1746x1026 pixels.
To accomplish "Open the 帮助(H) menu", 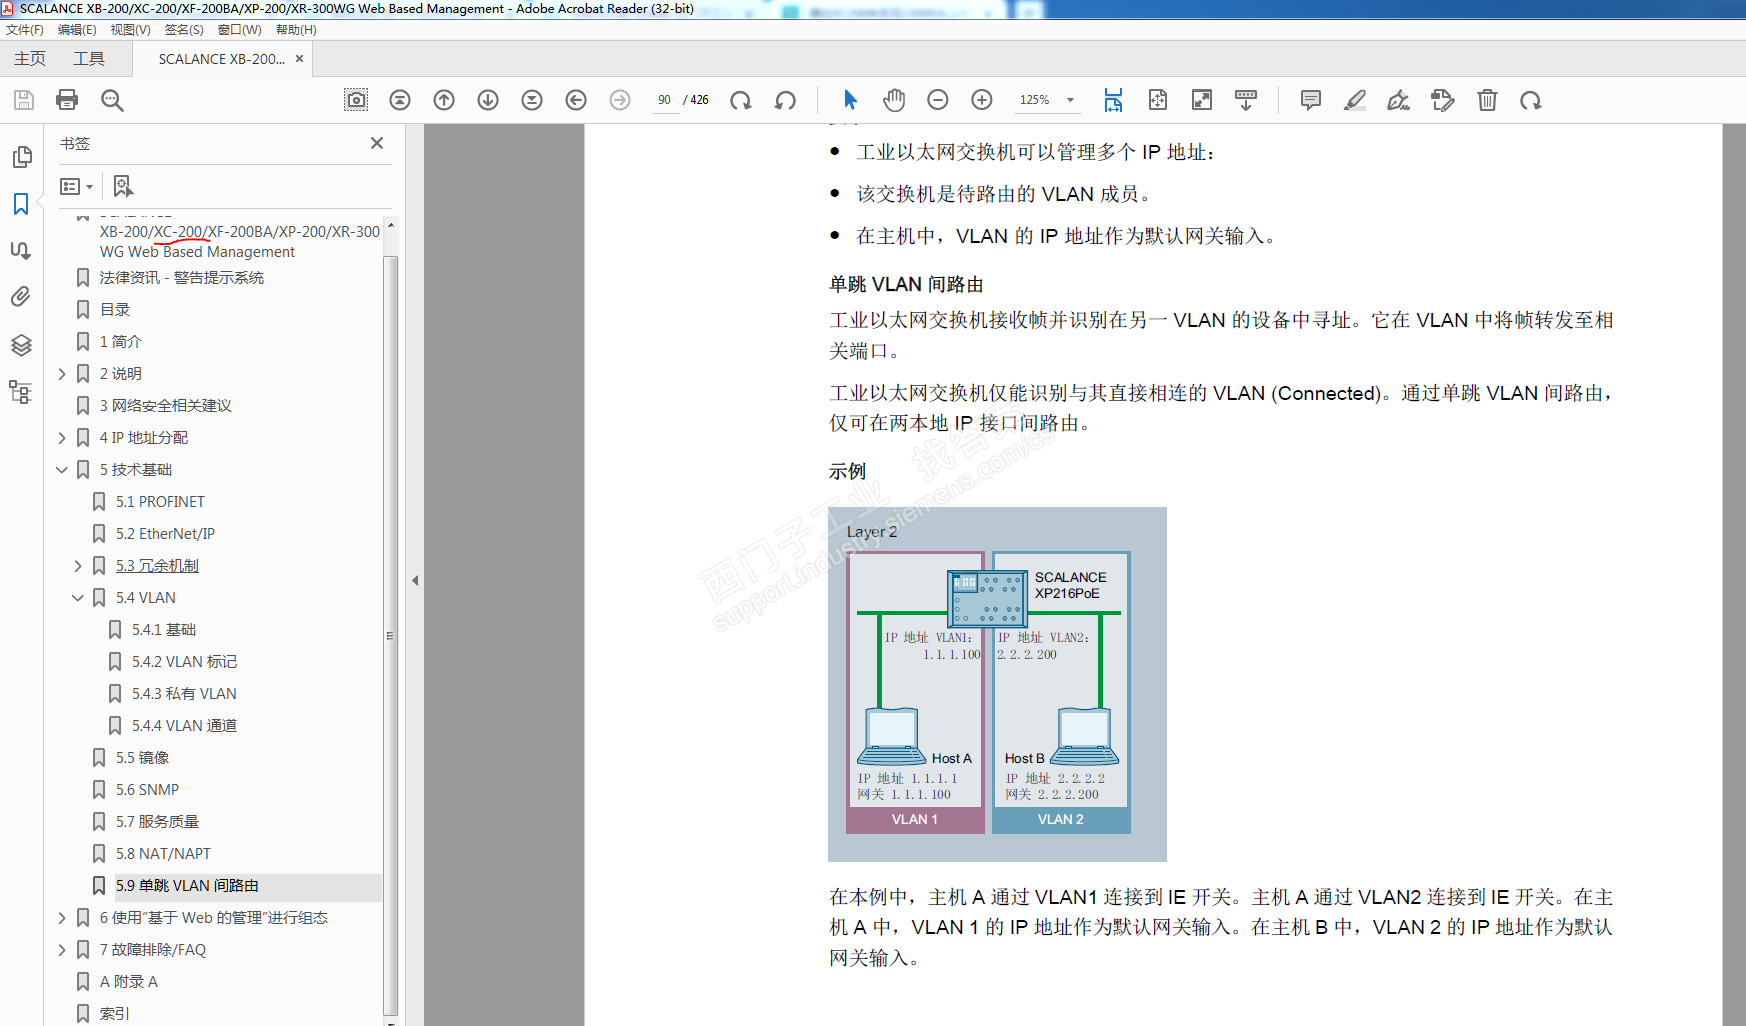I will 296,30.
